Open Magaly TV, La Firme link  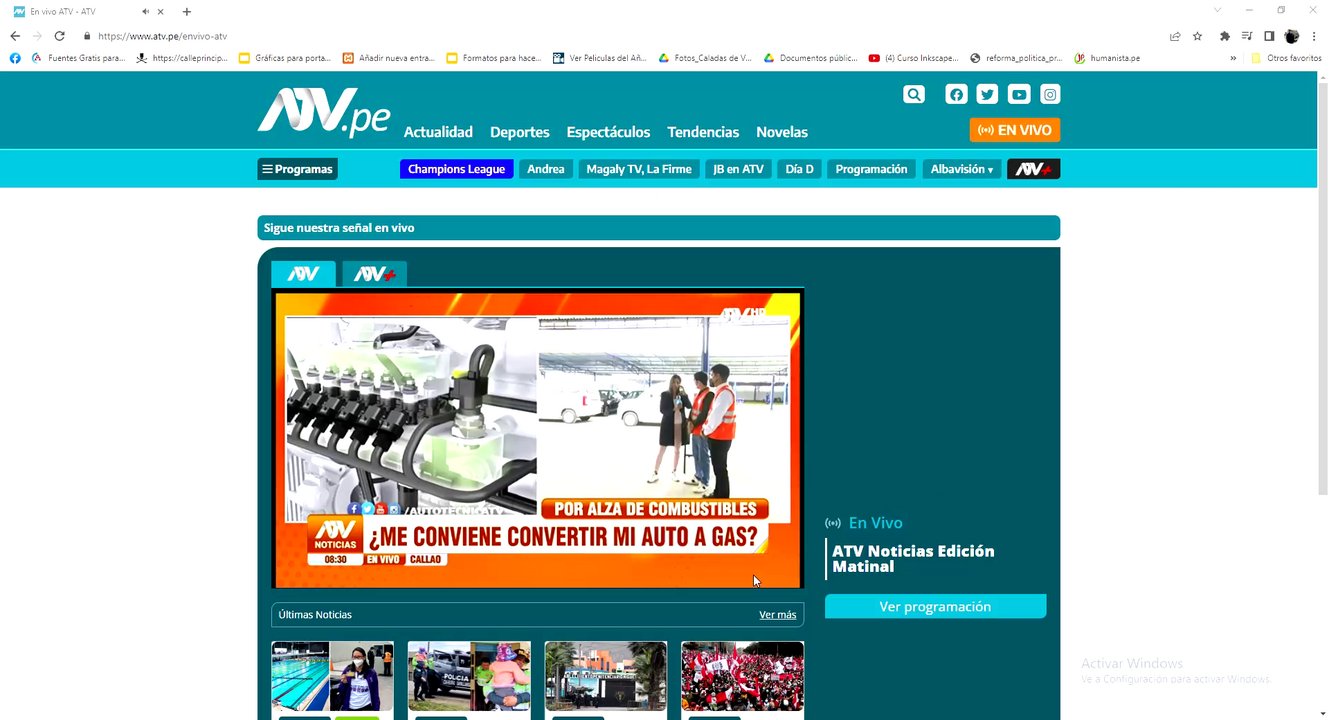point(639,169)
